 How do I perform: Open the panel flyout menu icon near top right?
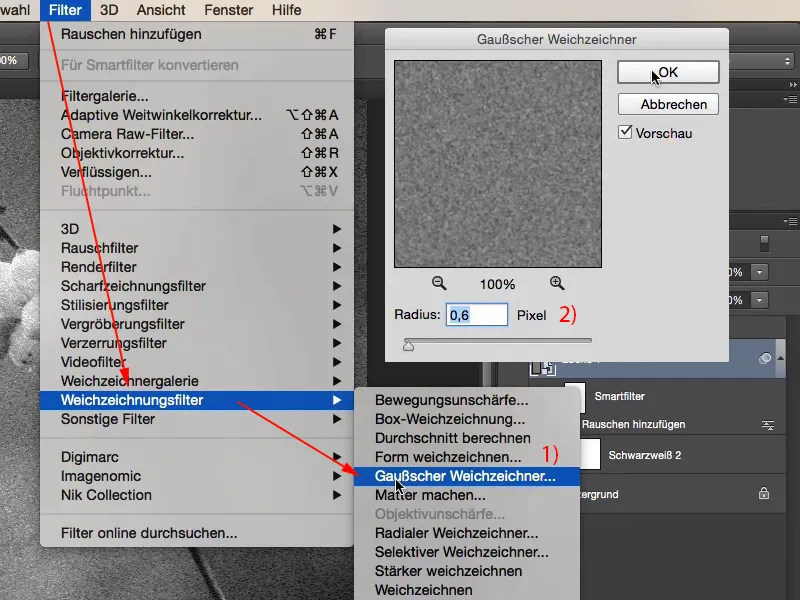click(x=790, y=99)
